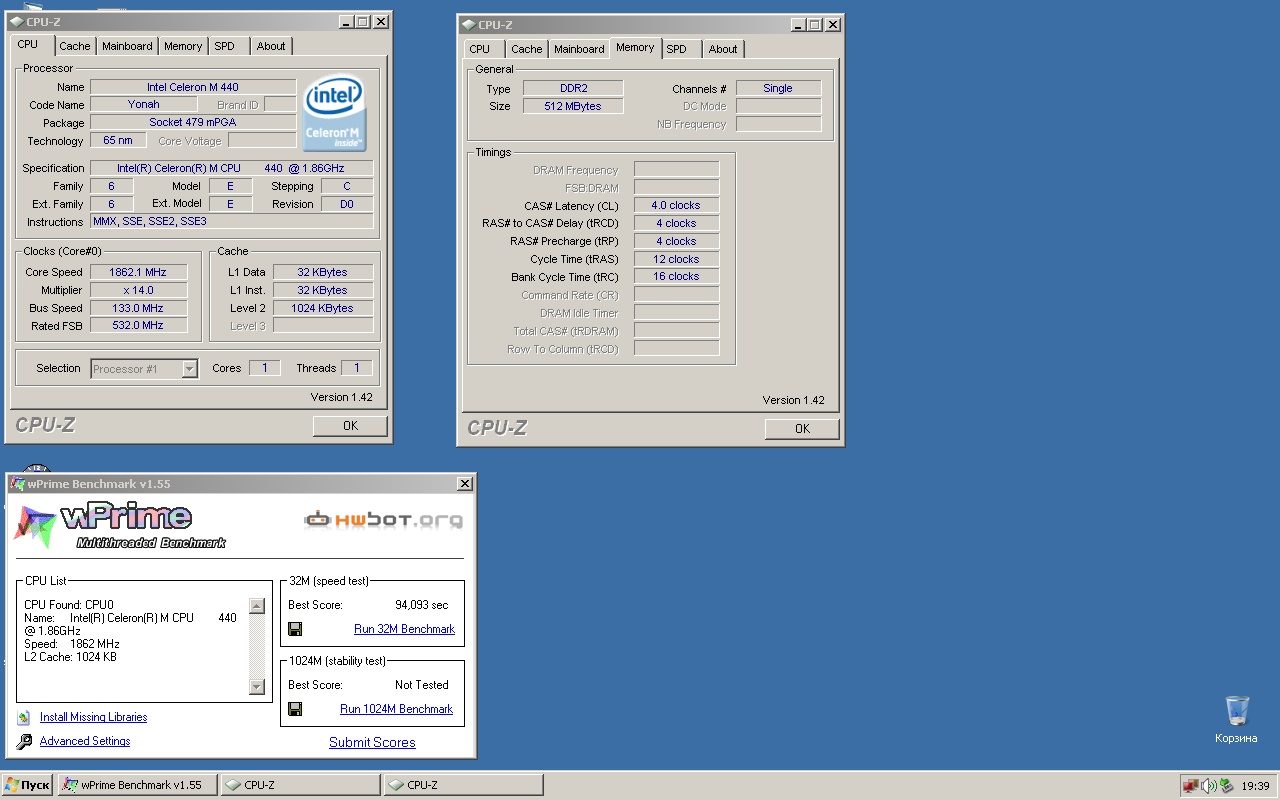
Task: Click the Advanced Settings magnifier icon
Action: click(25, 742)
